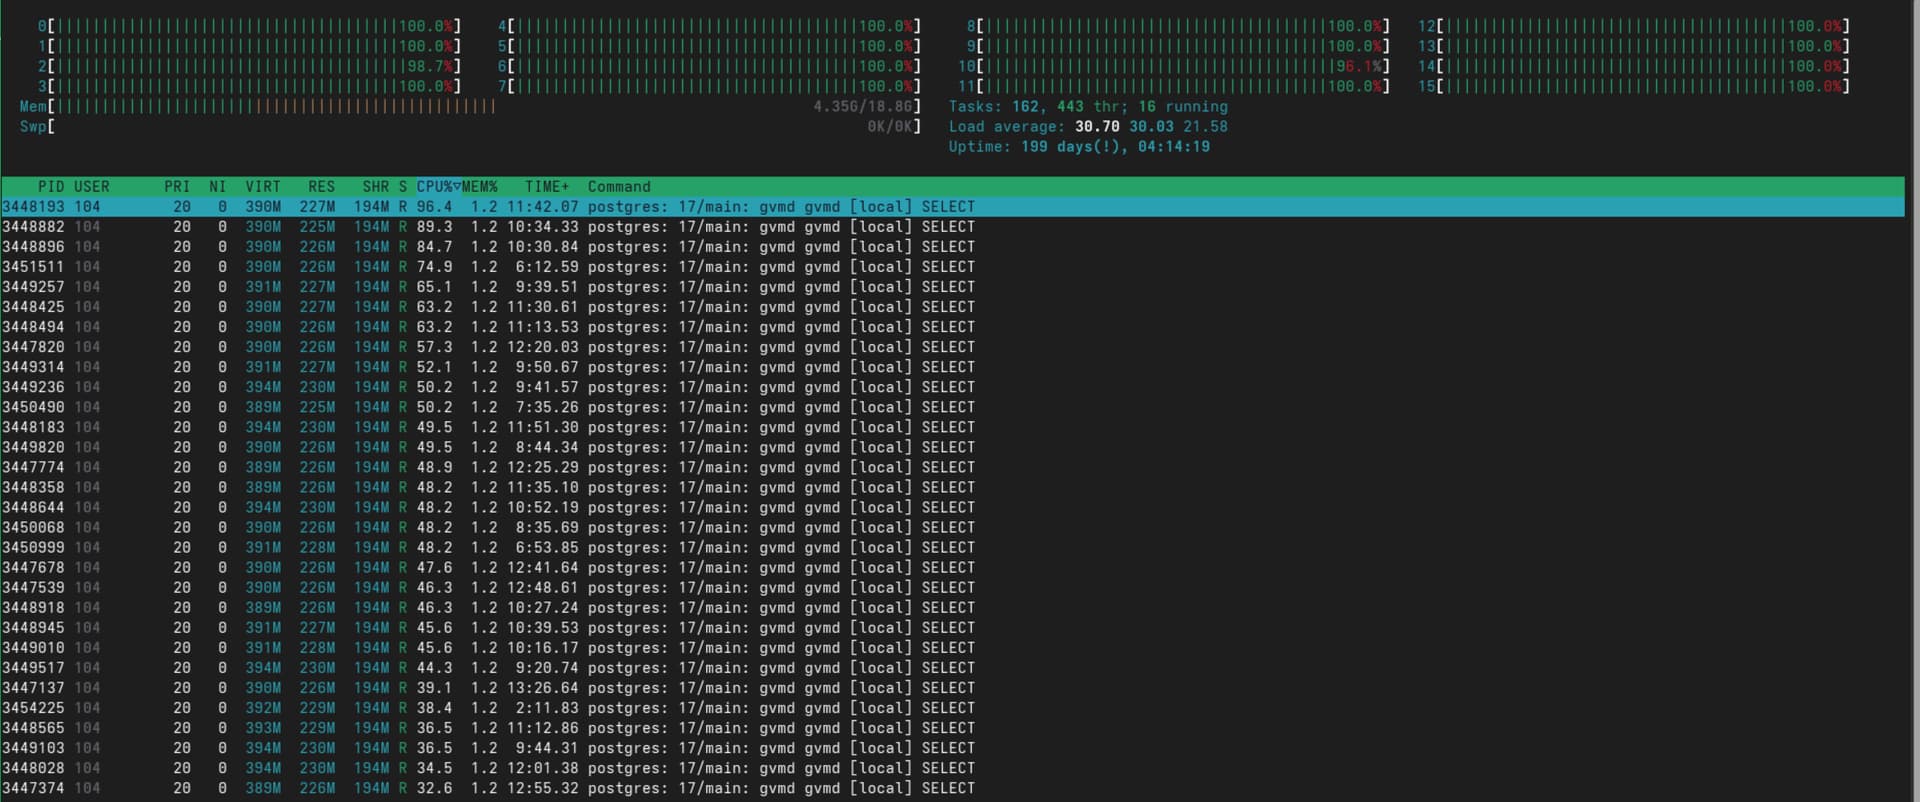Viewport: 1920px width, 802px height.
Task: Click the CPU 7 usage meter
Action: tap(709, 86)
